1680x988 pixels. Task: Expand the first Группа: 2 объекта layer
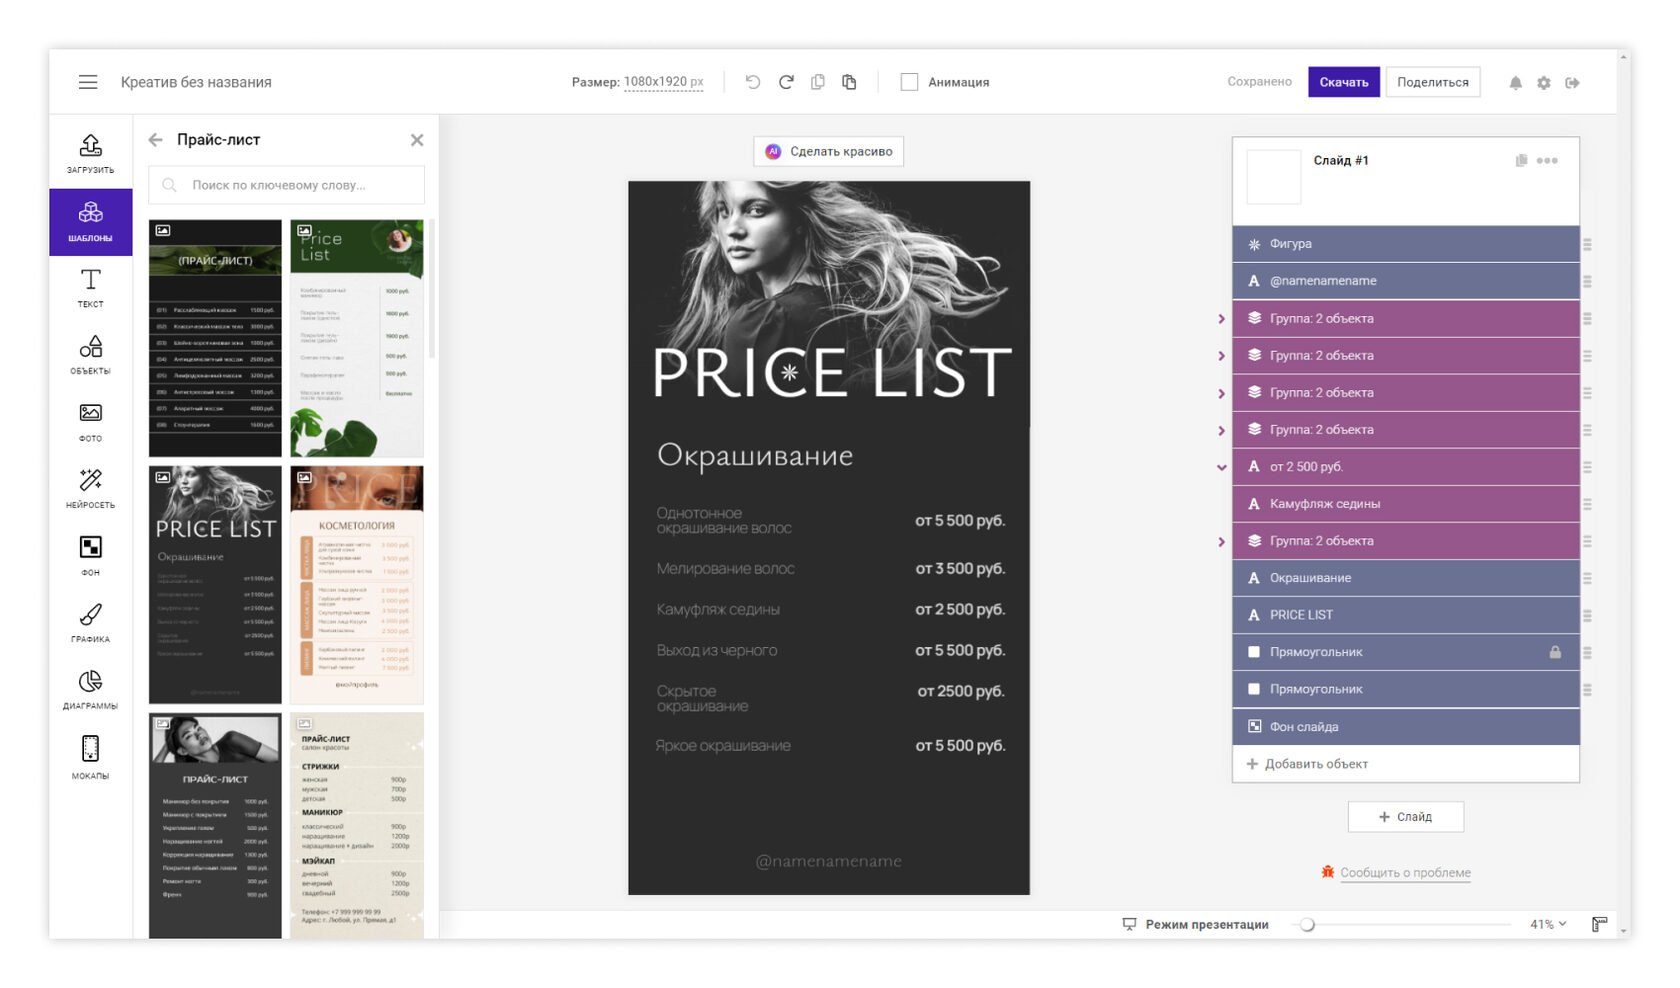pos(1221,319)
